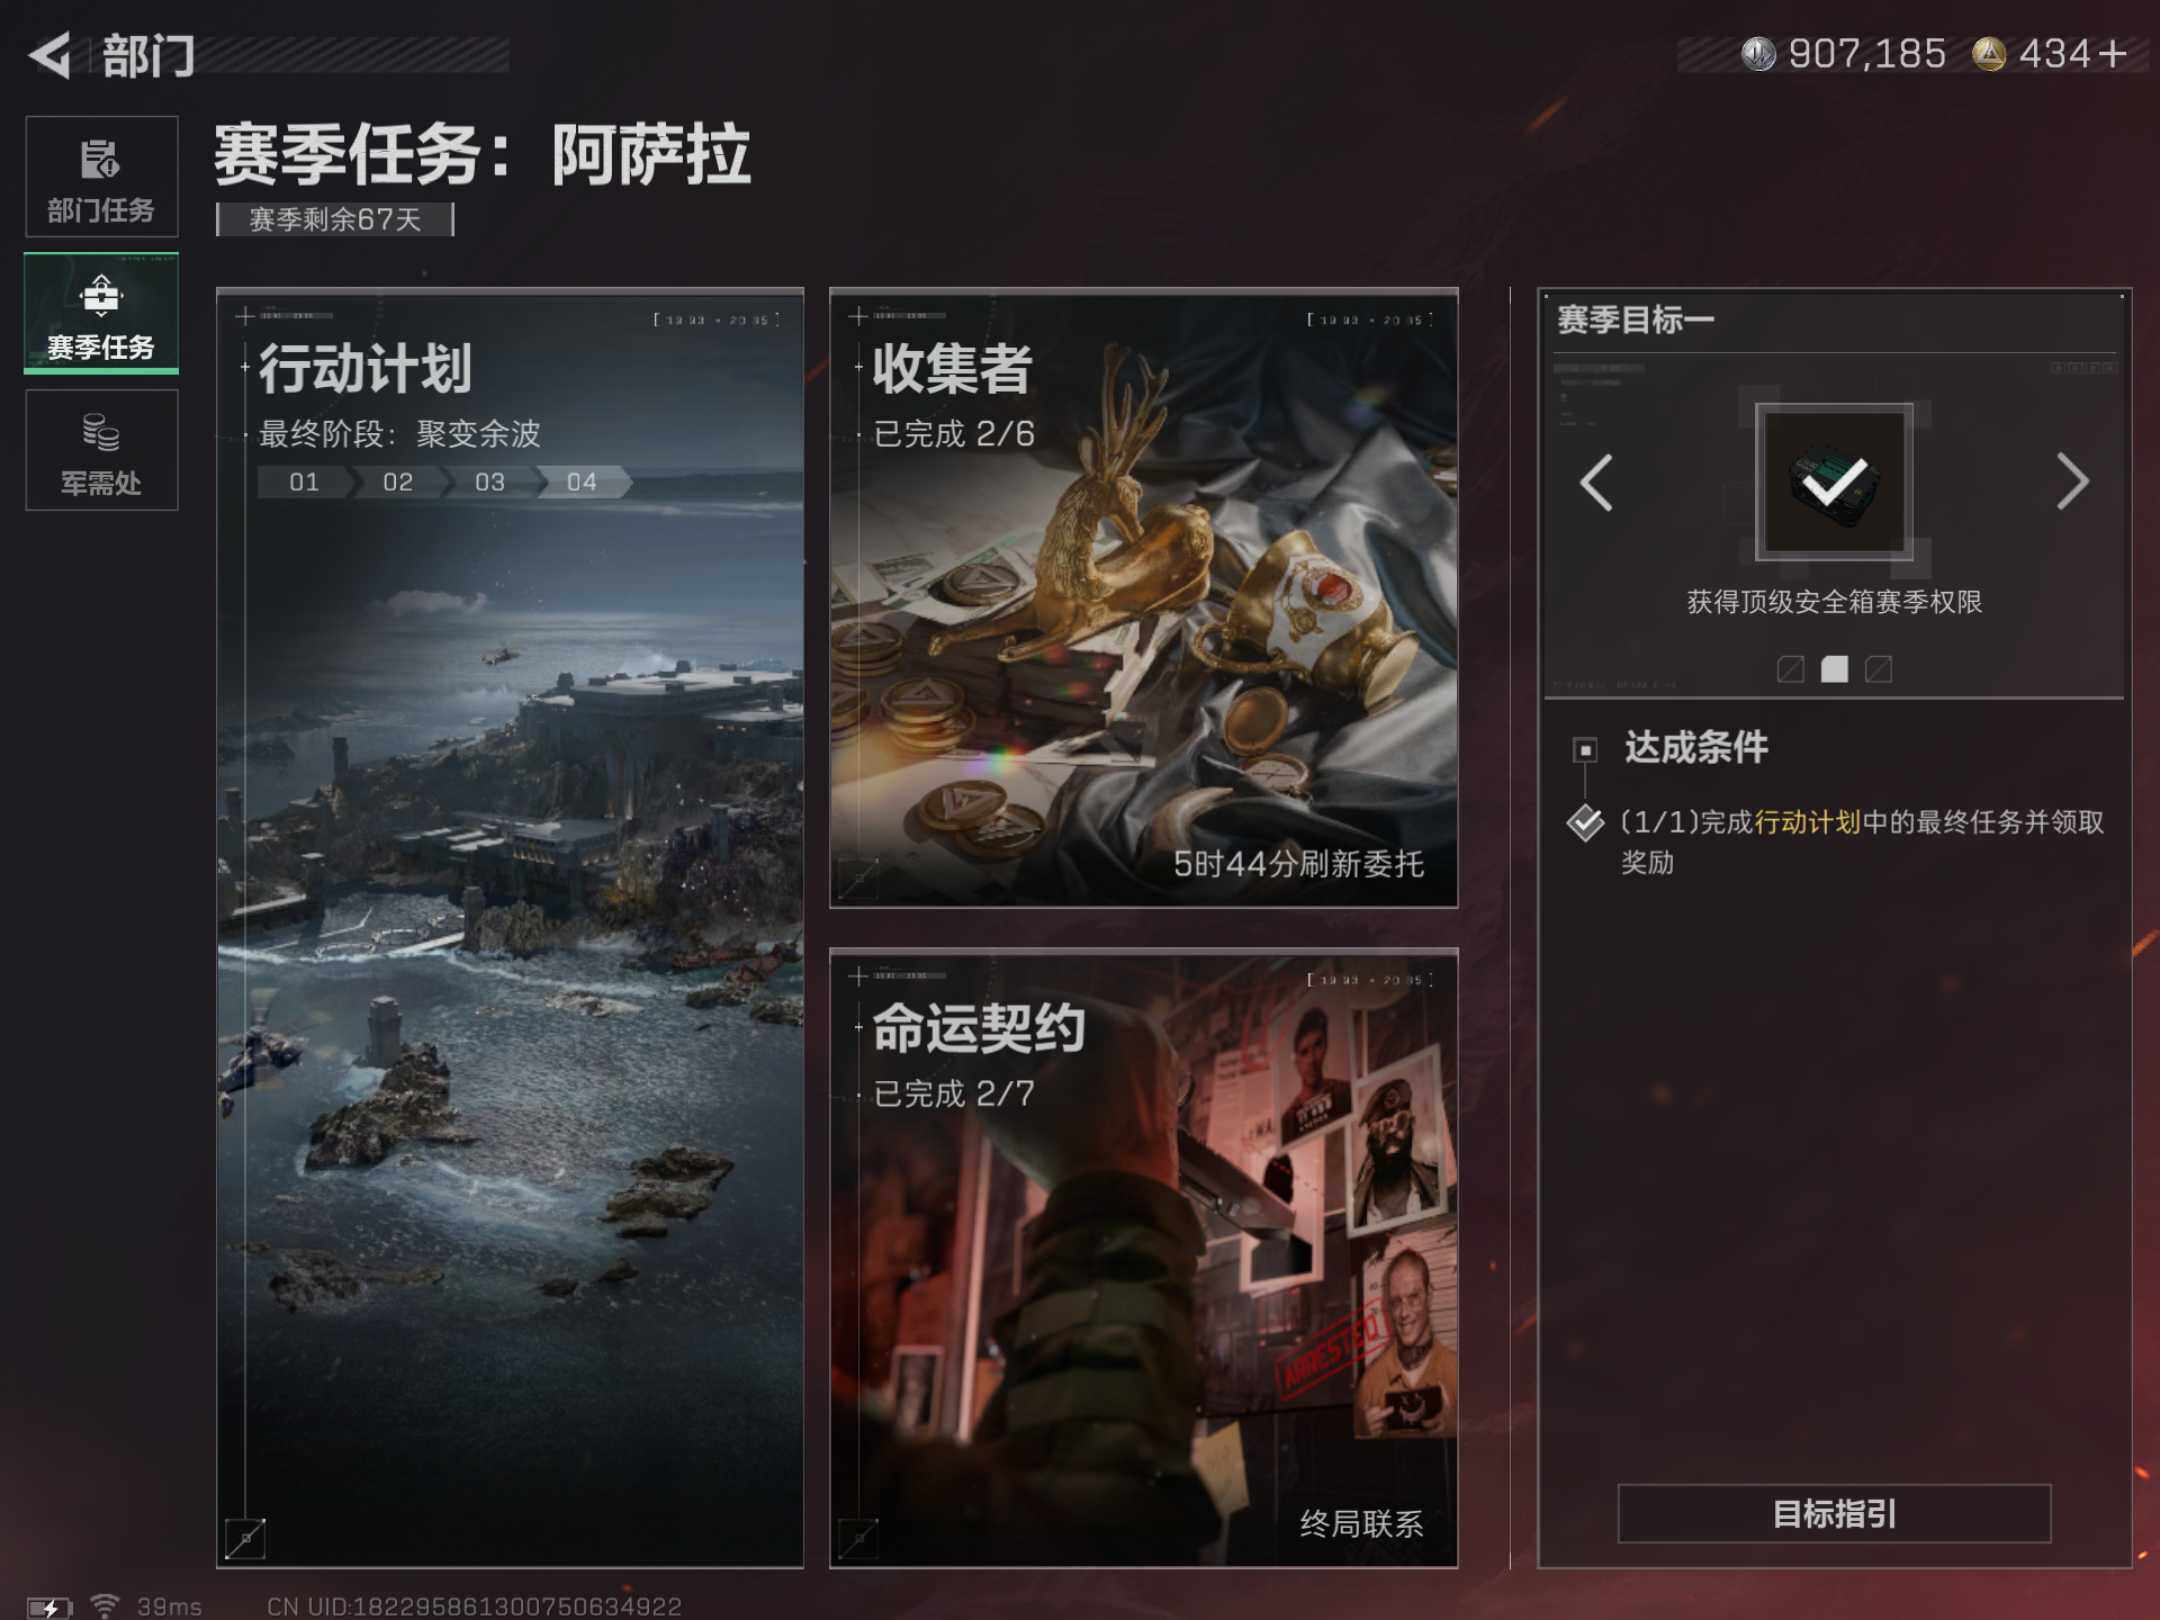Viewport: 2160px width, 1620px height.
Task: Tap the plus icon next to 434
Action: point(2113,54)
